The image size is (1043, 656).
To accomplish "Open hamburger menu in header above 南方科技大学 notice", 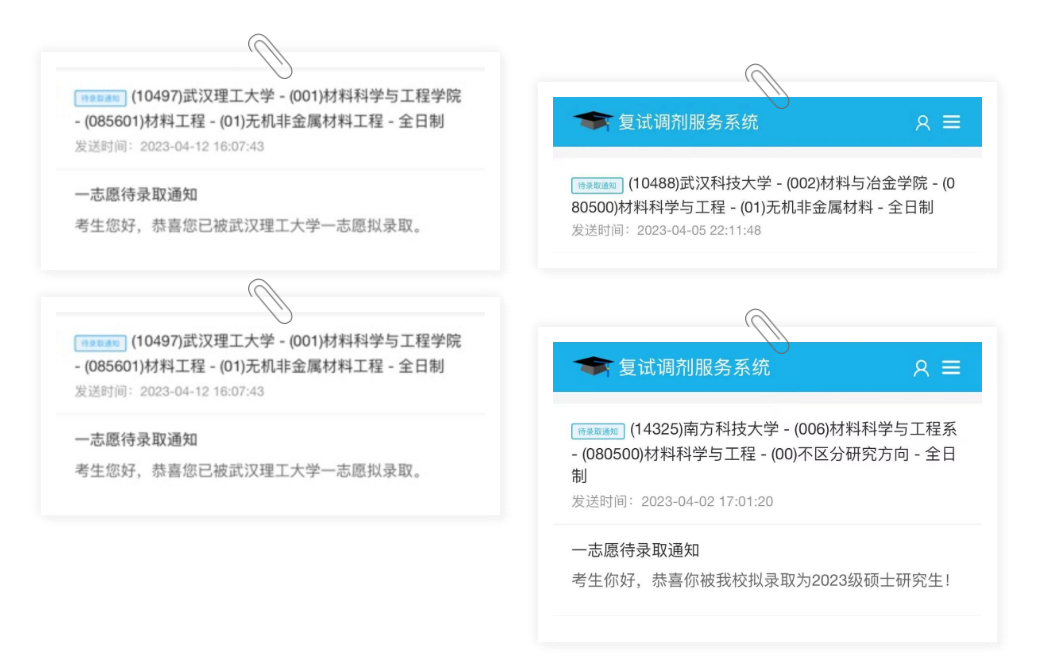I will 951,367.
